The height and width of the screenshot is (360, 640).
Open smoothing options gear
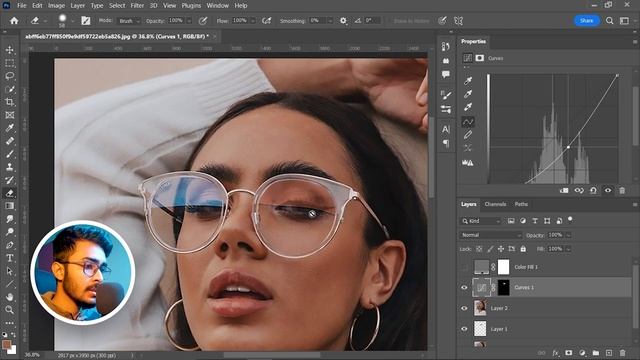[343, 20]
